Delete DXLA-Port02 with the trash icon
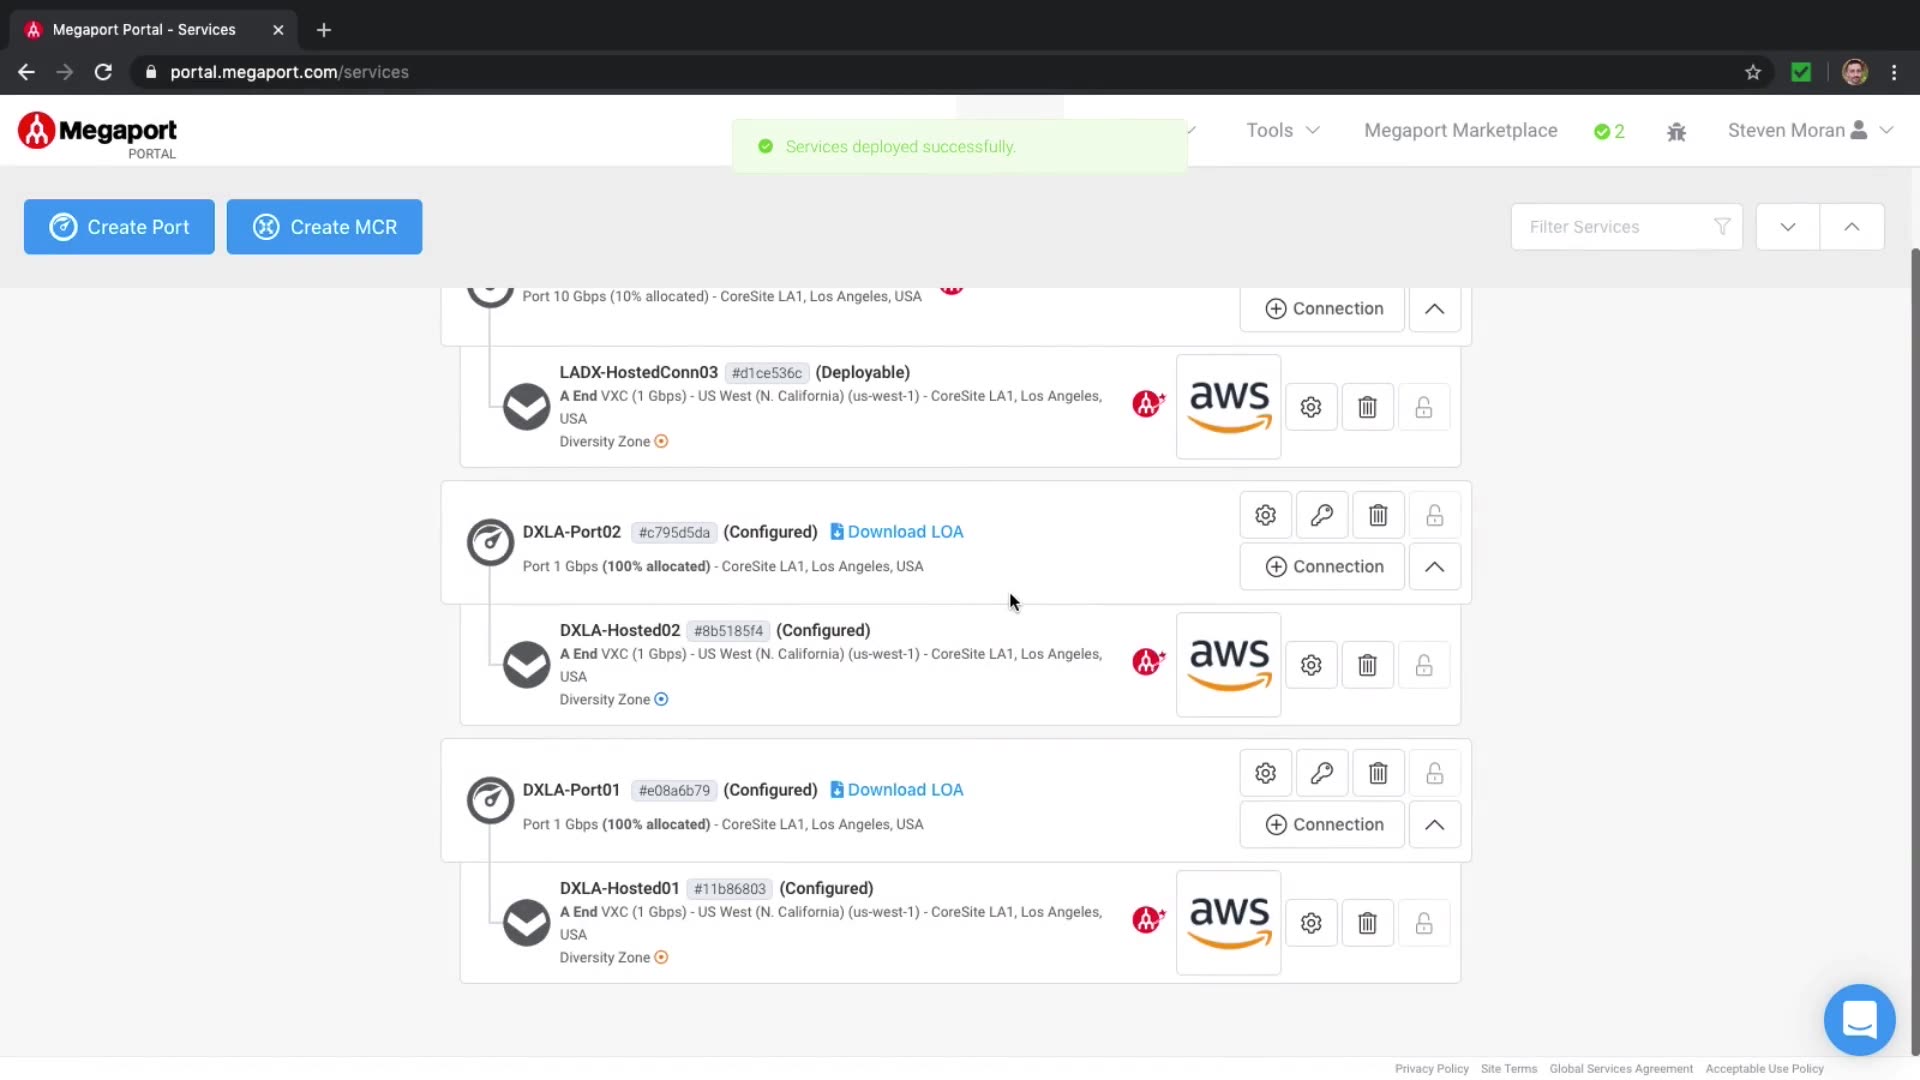This screenshot has height=1080, width=1920. pos(1377,515)
